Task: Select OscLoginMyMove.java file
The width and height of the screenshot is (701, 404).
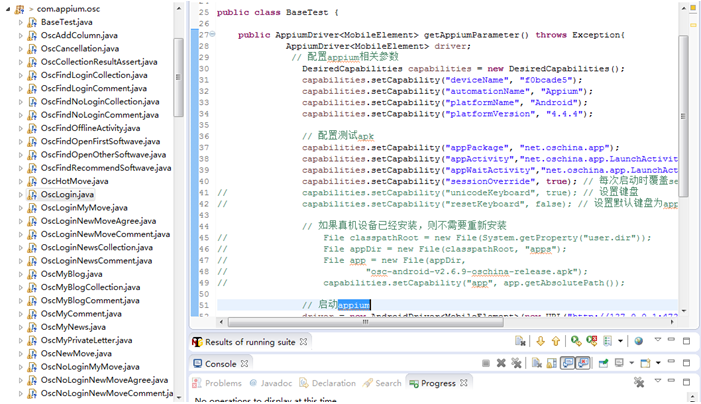Action: 84,208
